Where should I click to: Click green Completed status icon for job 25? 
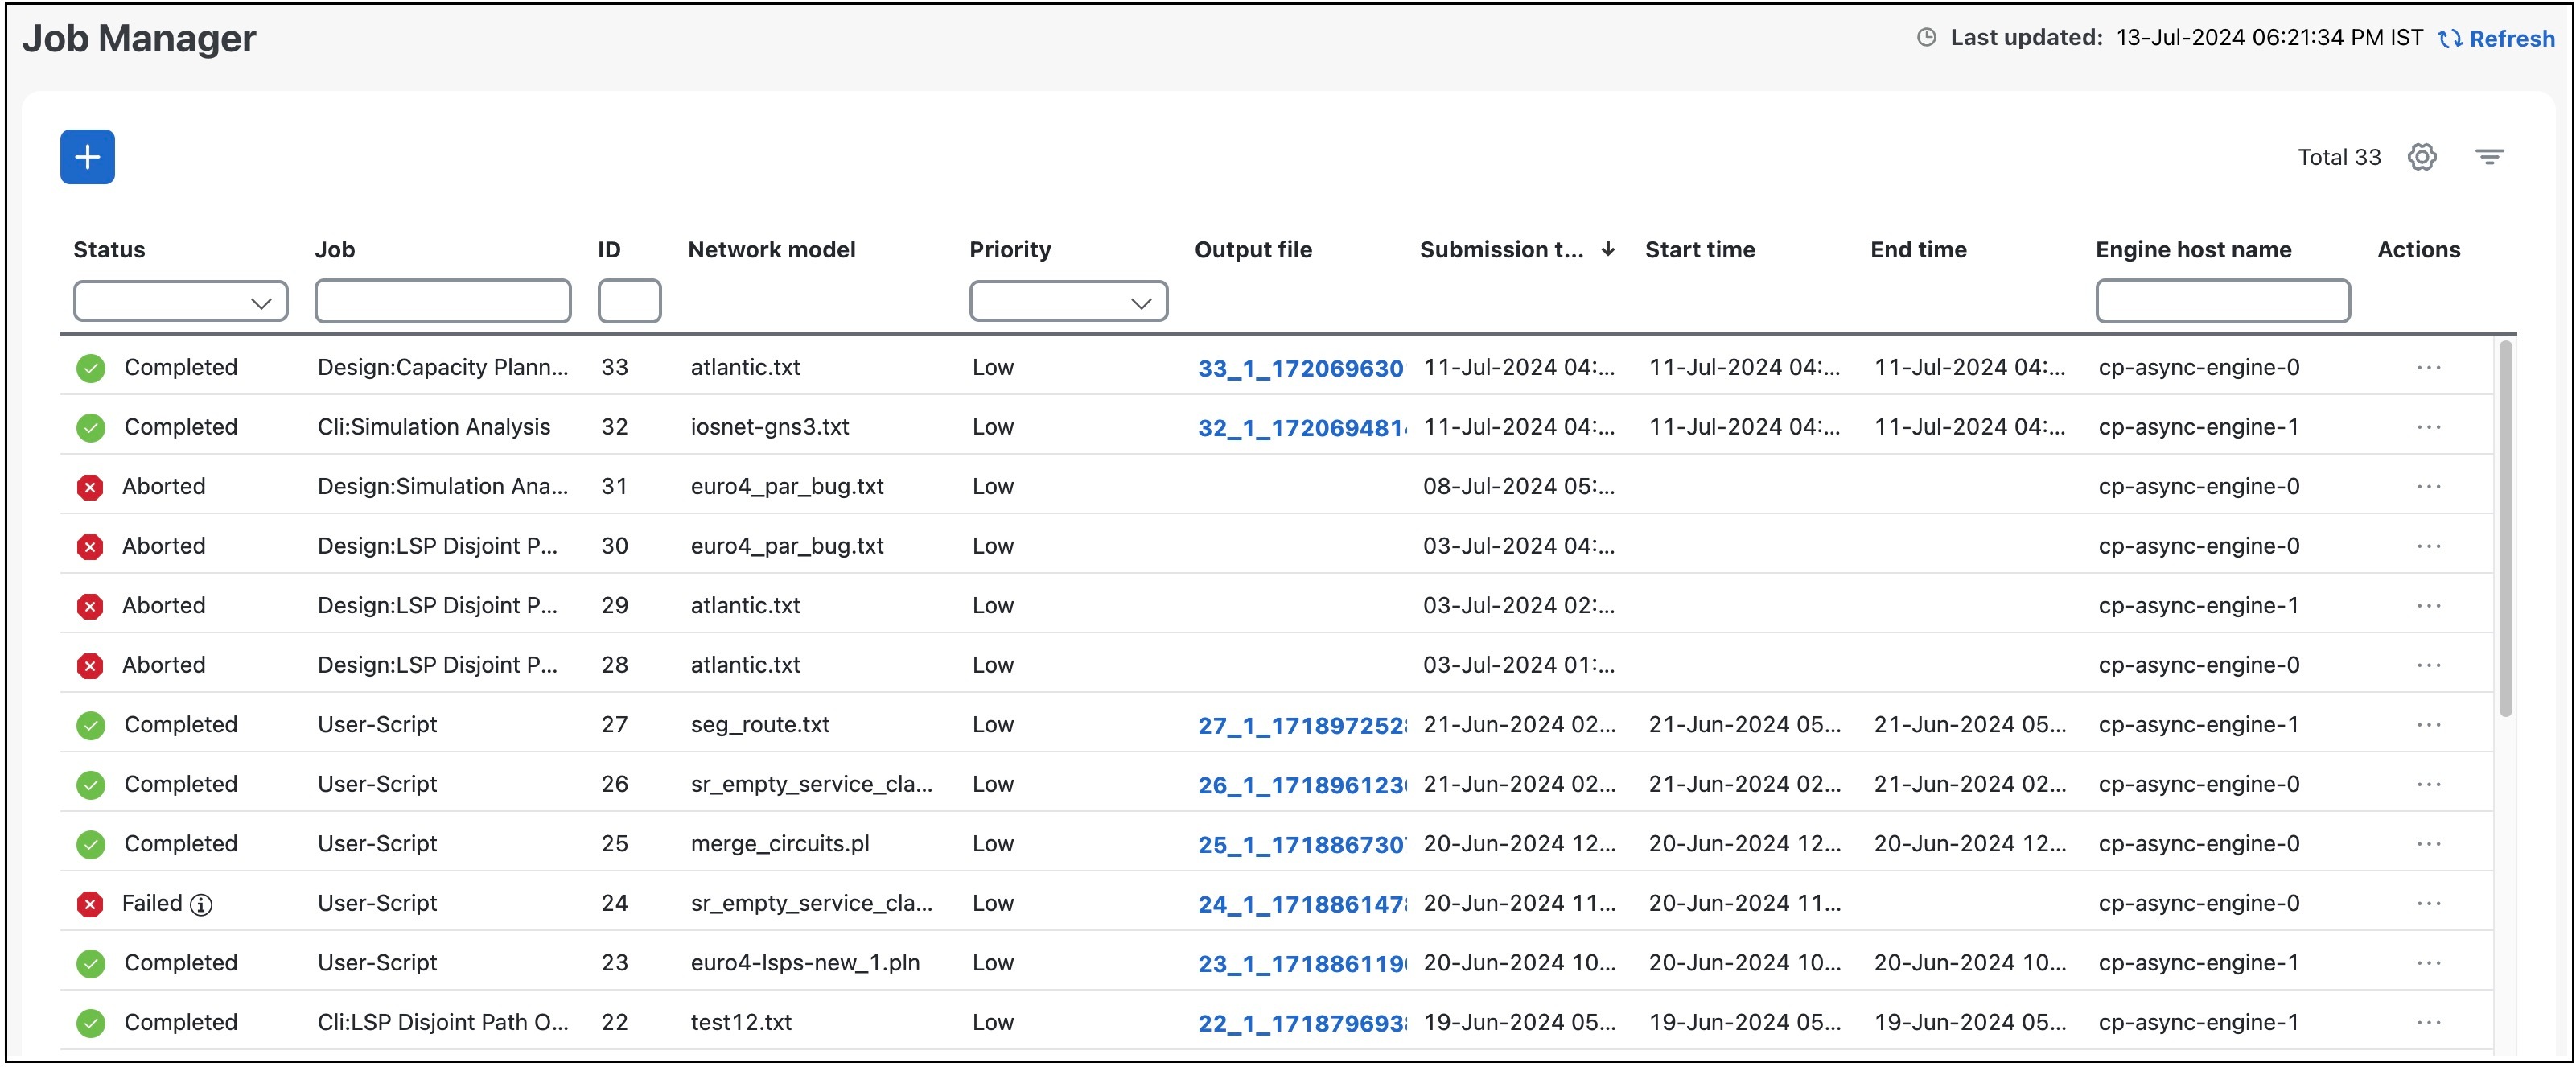coord(90,845)
